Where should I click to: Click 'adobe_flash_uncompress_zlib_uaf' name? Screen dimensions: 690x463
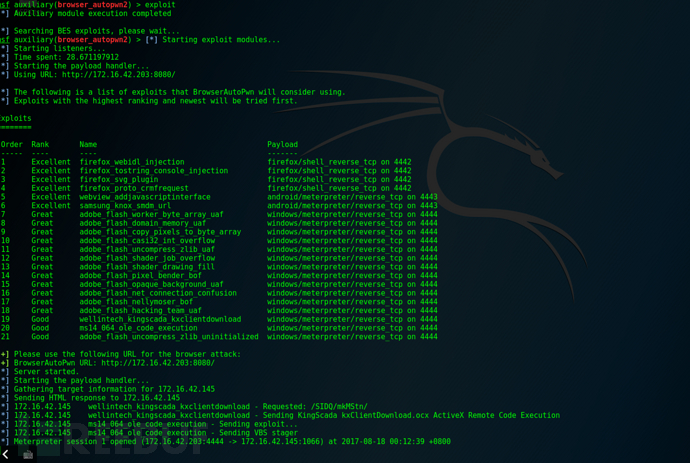(147, 250)
